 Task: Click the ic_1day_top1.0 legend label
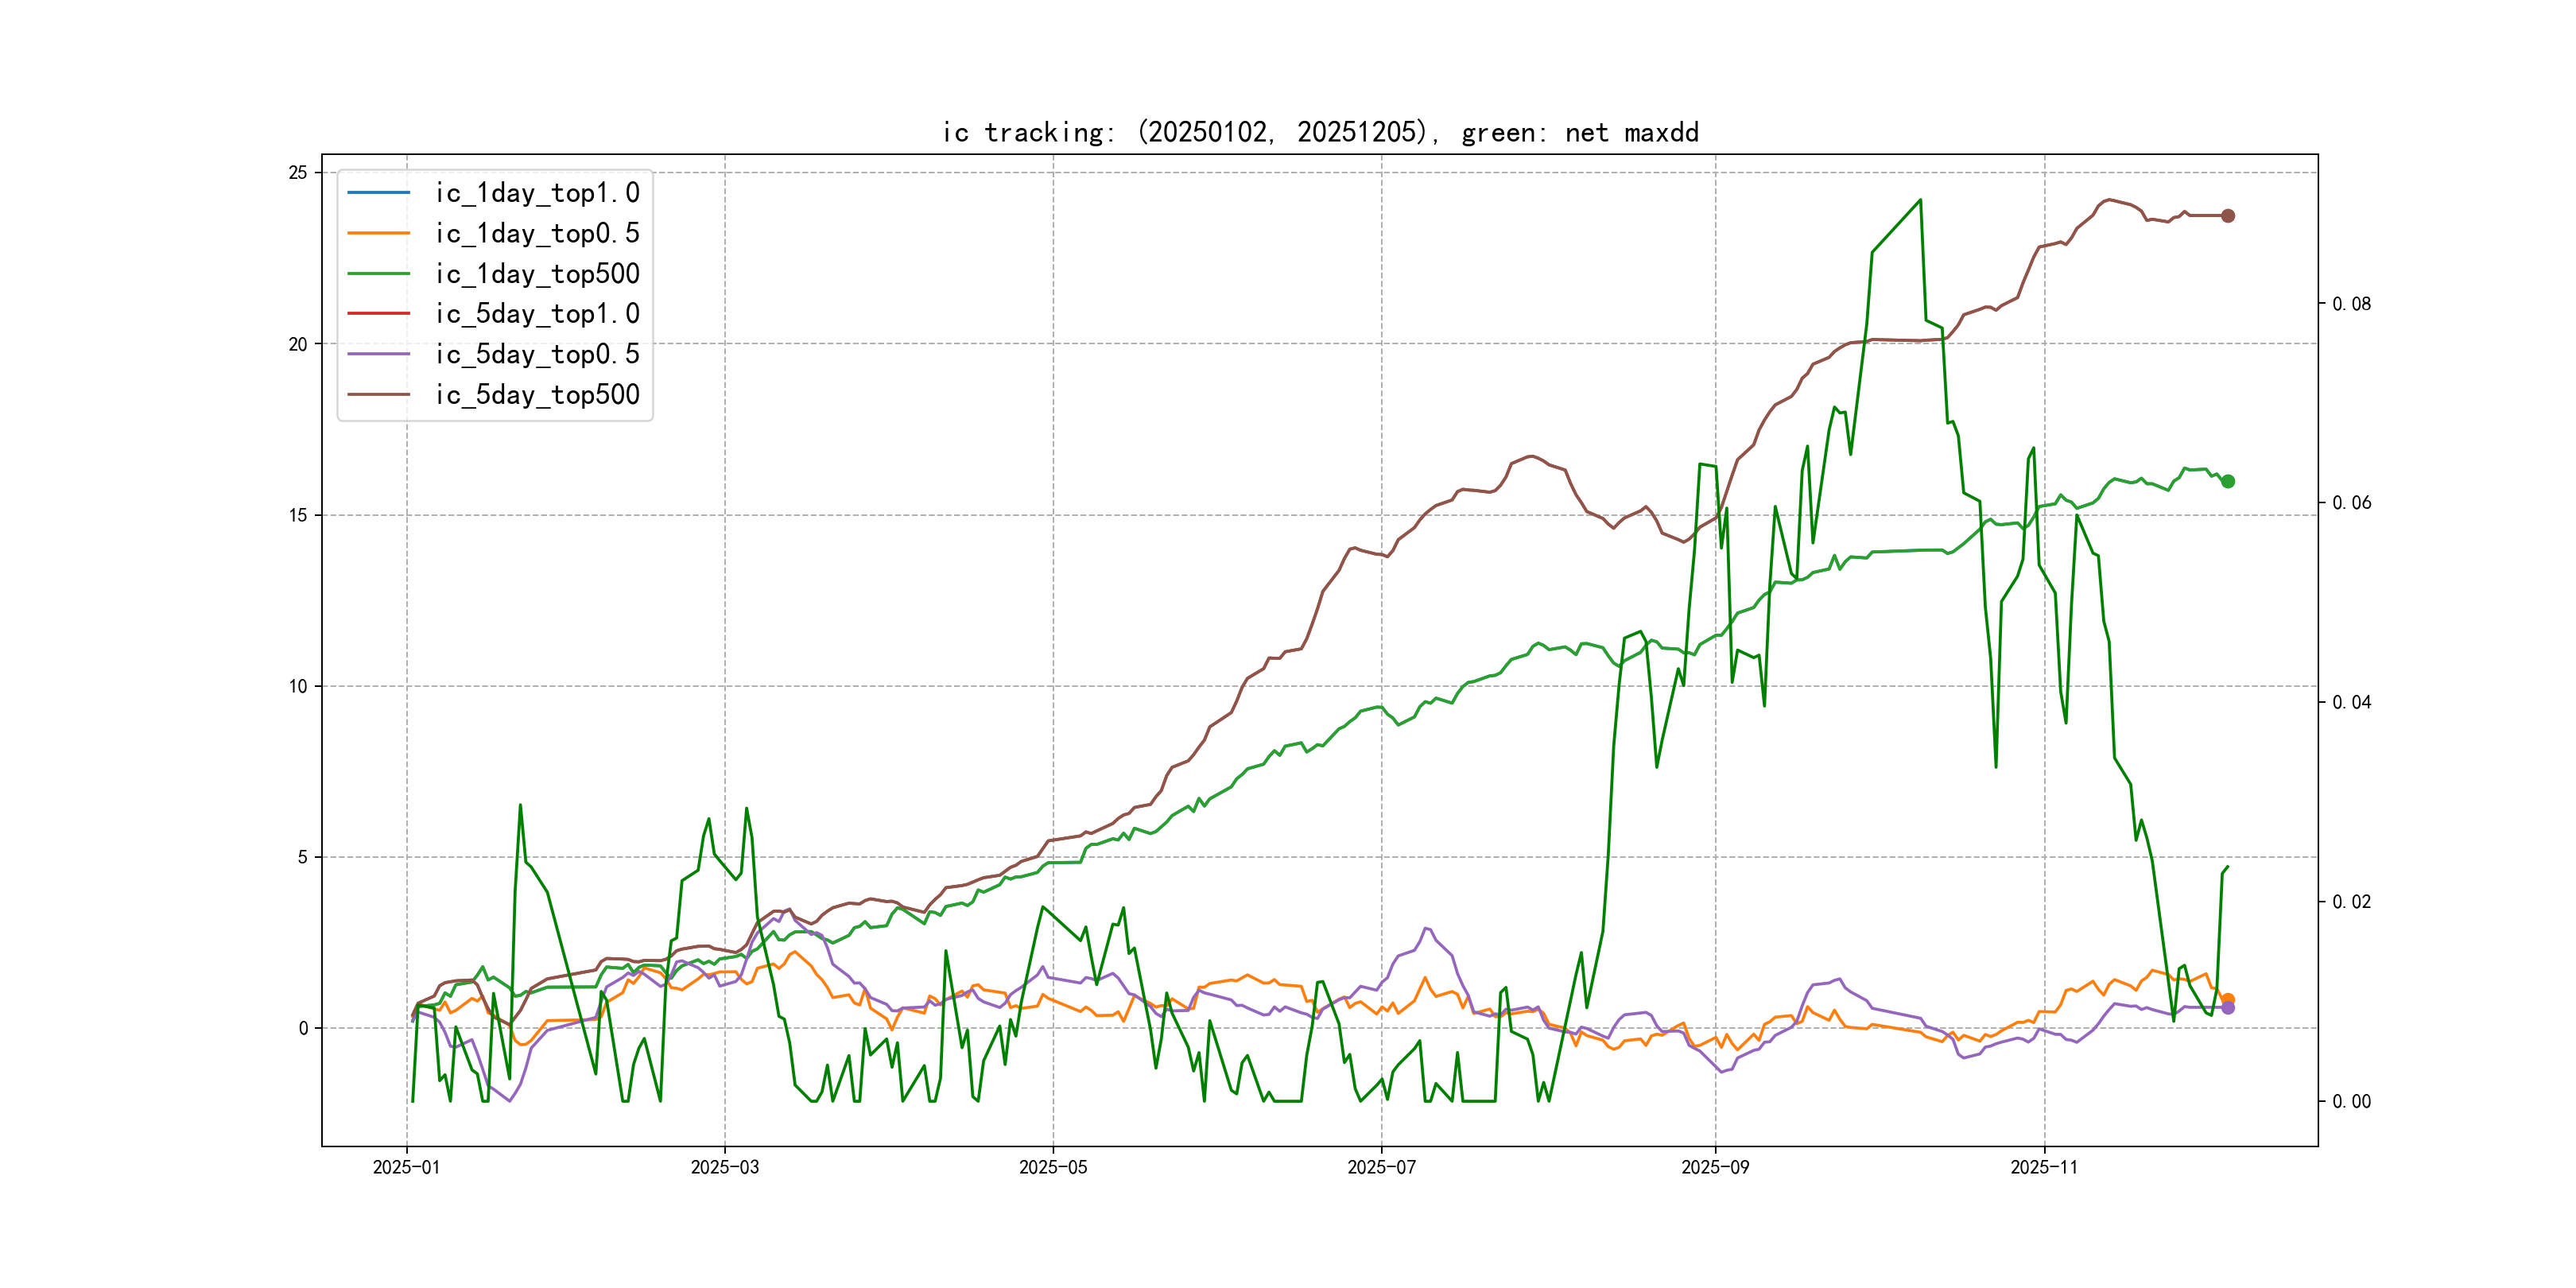pos(537,193)
